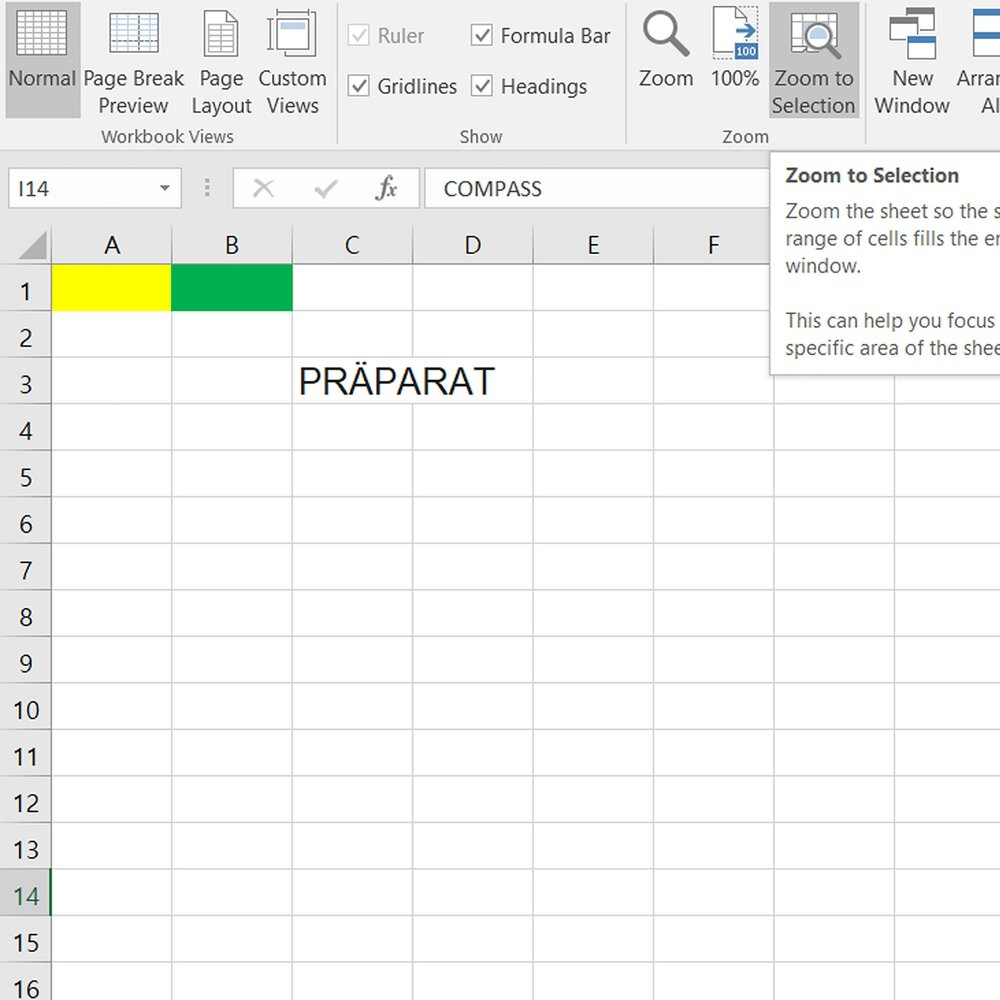Disable the Headings checkbox
This screenshot has height=1000, width=1000.
[x=482, y=87]
